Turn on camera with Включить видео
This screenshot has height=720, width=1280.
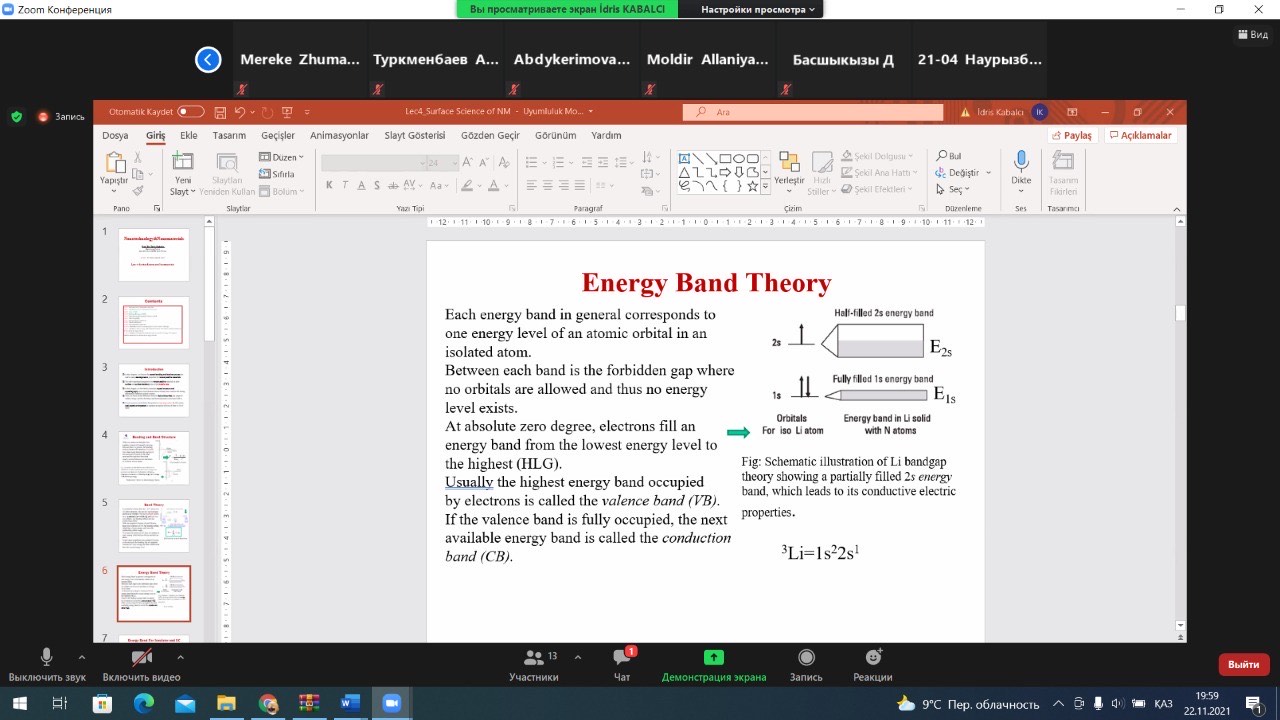click(142, 657)
